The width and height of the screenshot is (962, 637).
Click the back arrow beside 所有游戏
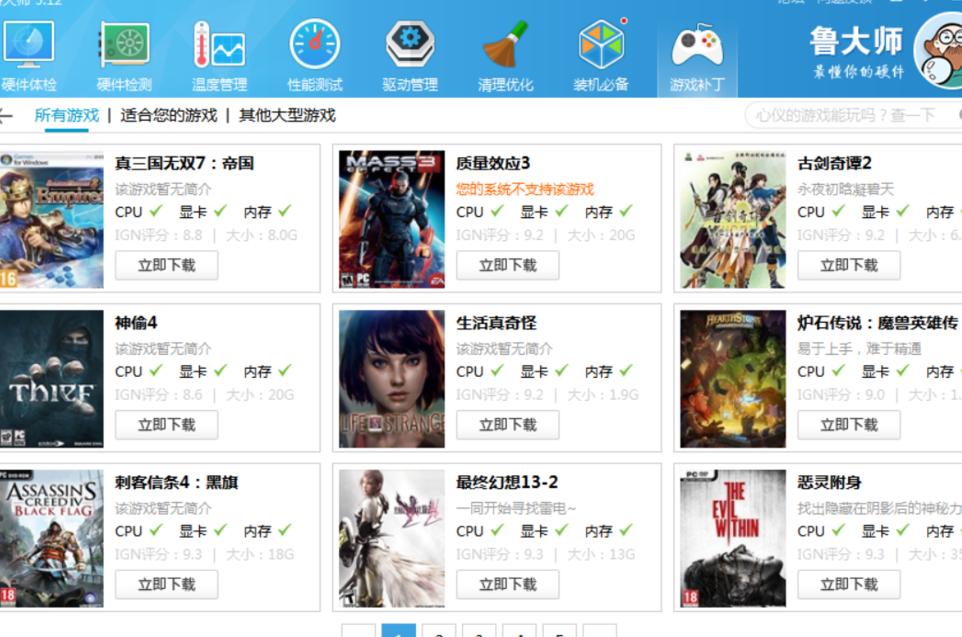click(x=6, y=116)
